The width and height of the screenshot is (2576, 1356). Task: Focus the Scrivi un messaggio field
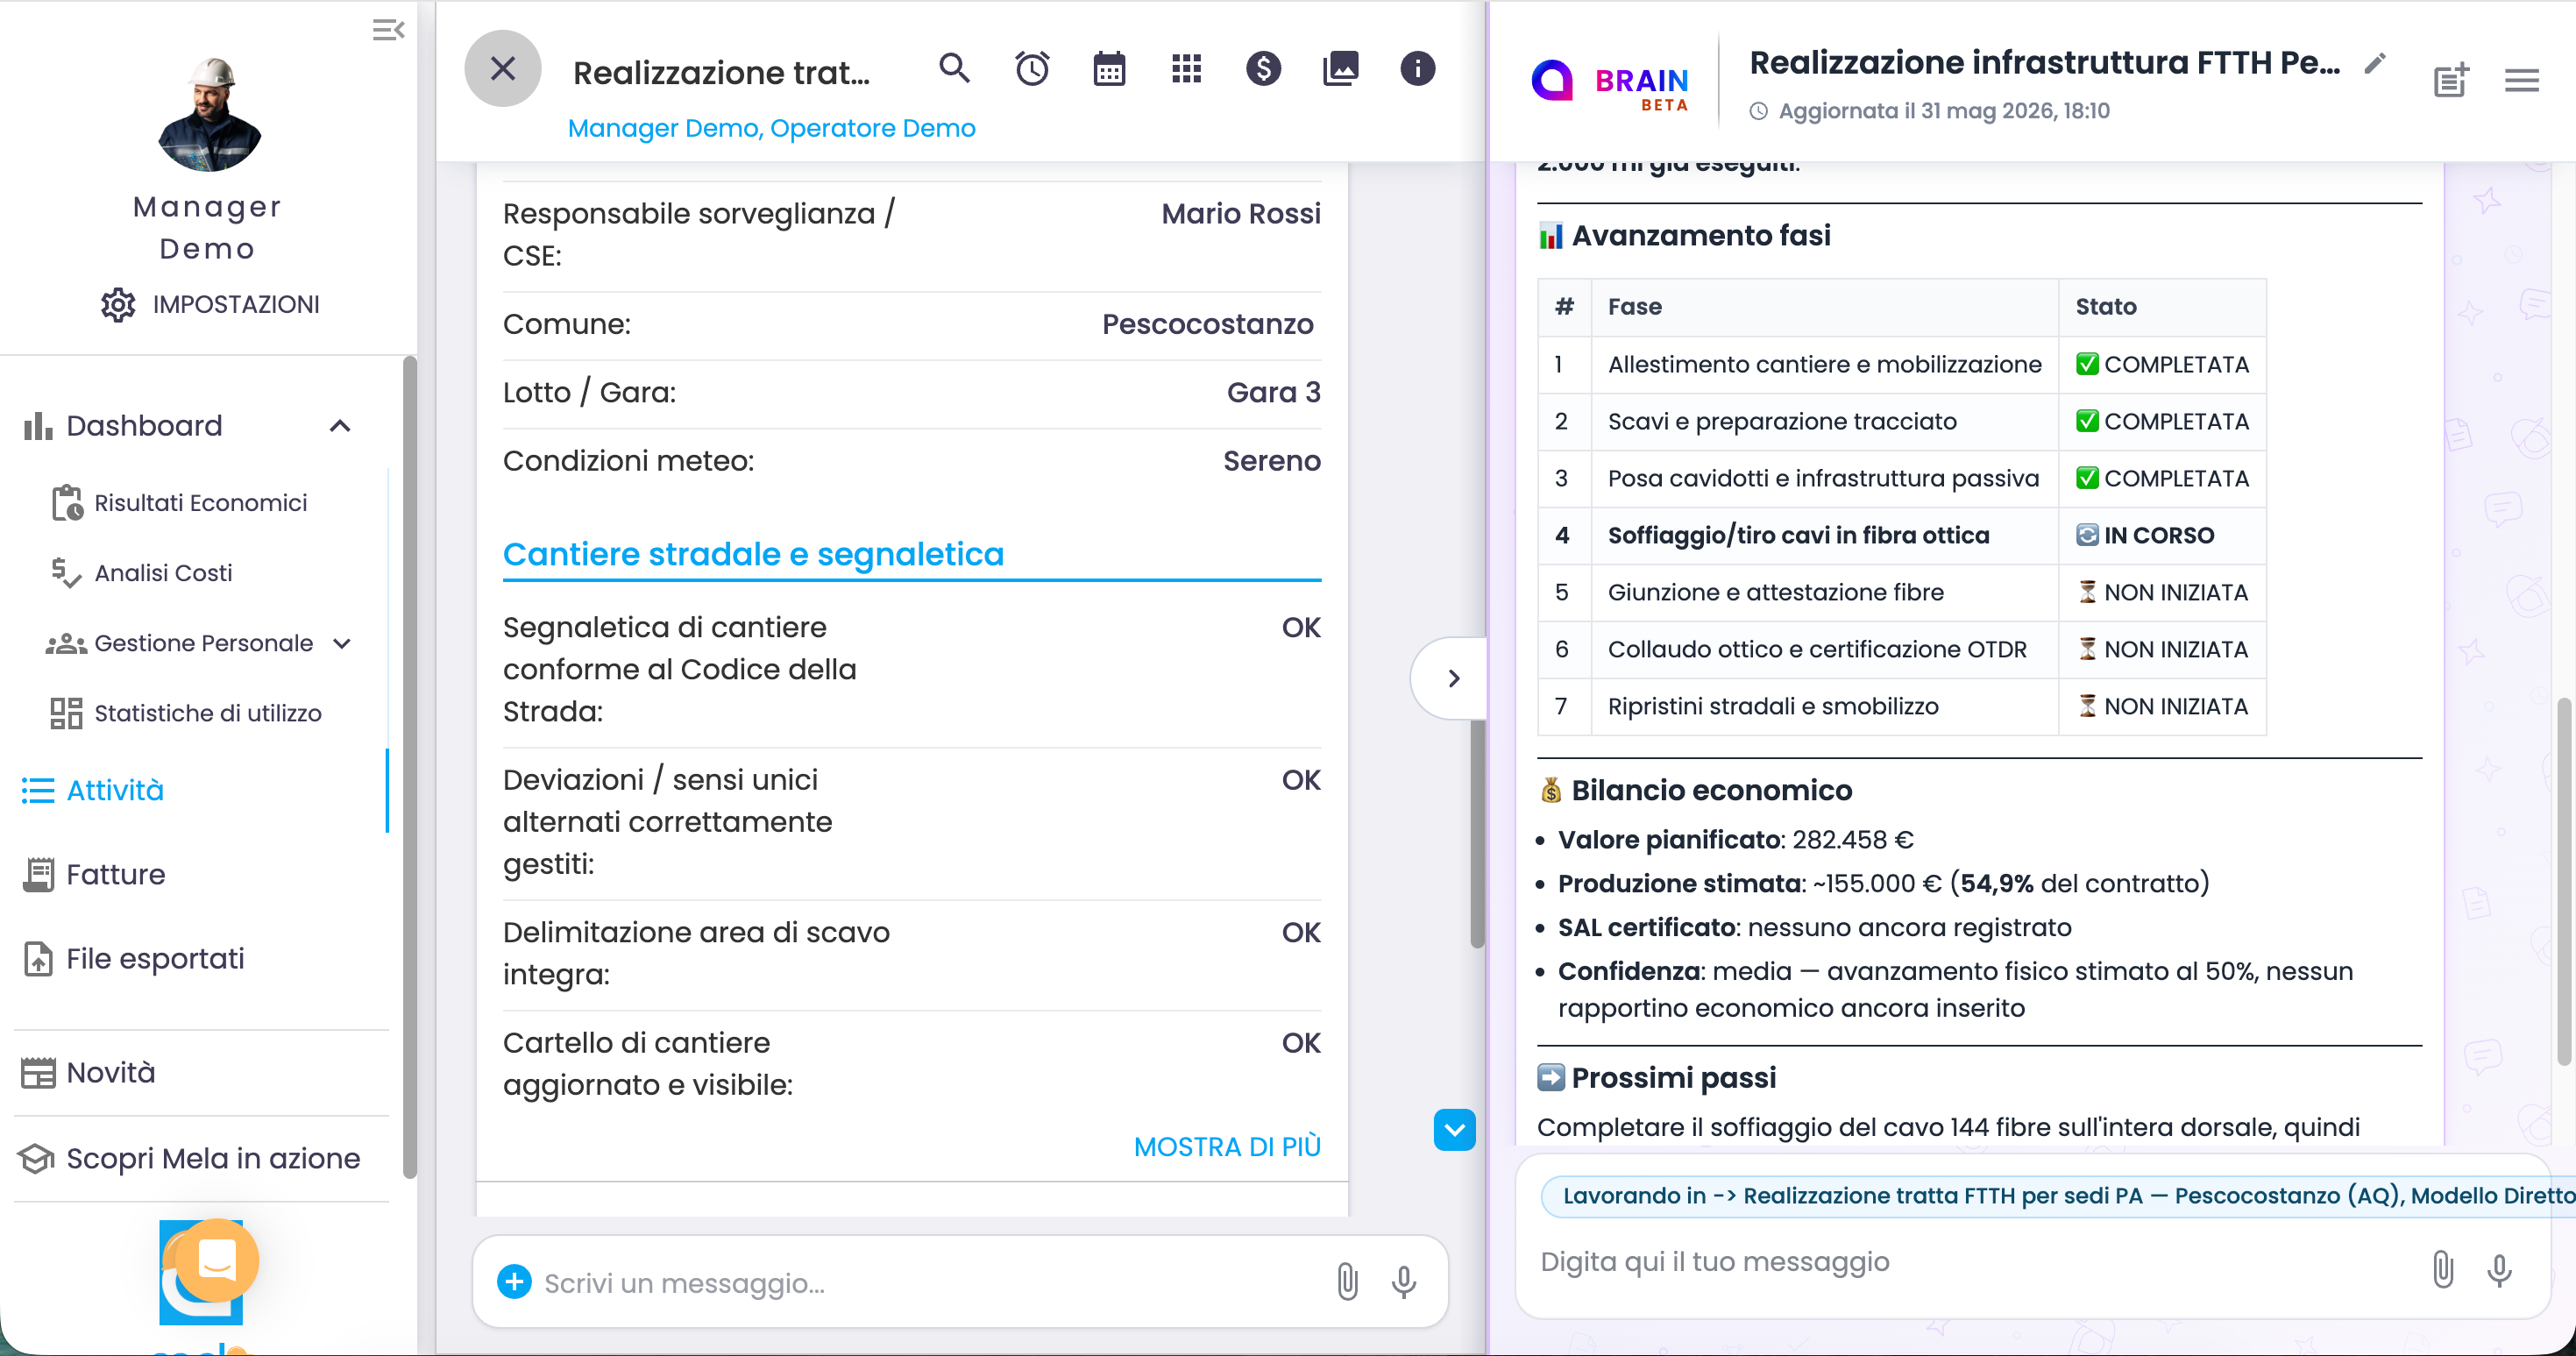tap(930, 1282)
